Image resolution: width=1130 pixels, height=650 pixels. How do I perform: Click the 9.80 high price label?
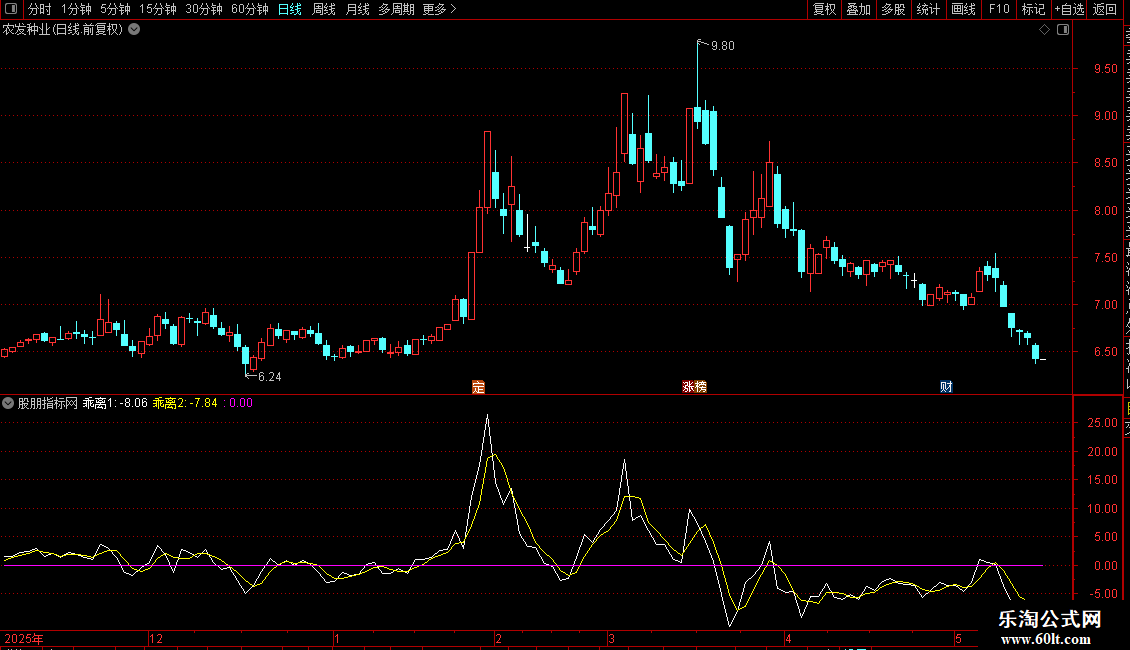(723, 45)
